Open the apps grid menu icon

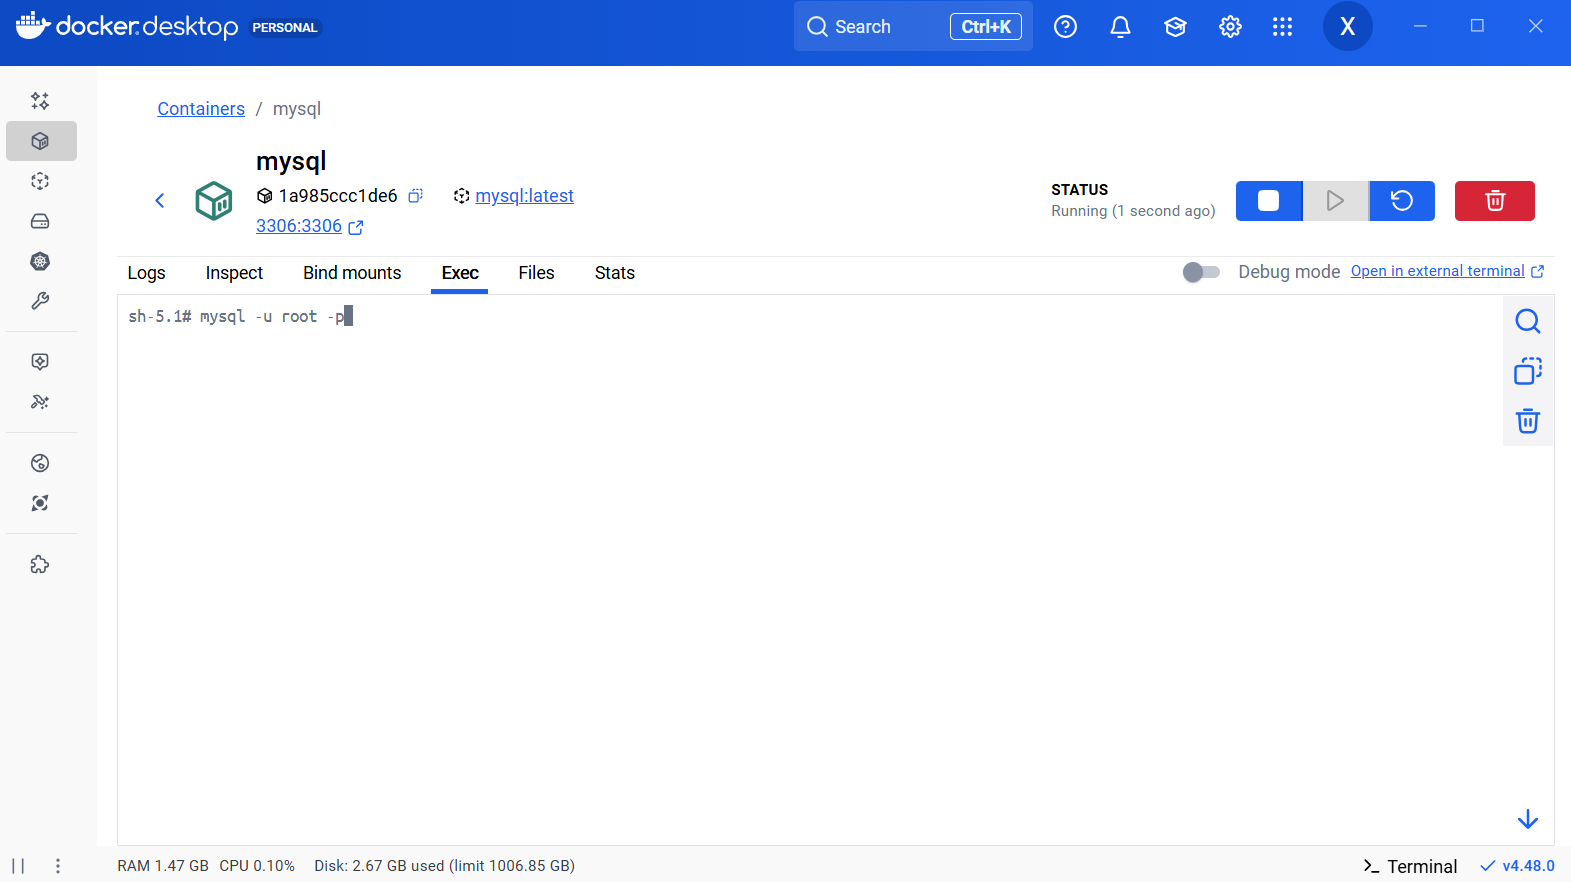(1283, 27)
